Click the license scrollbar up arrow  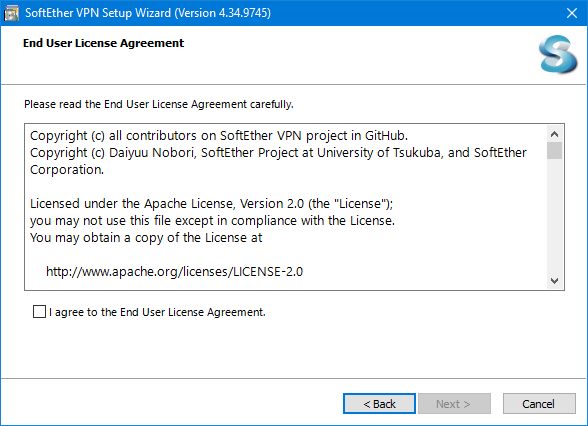point(554,134)
